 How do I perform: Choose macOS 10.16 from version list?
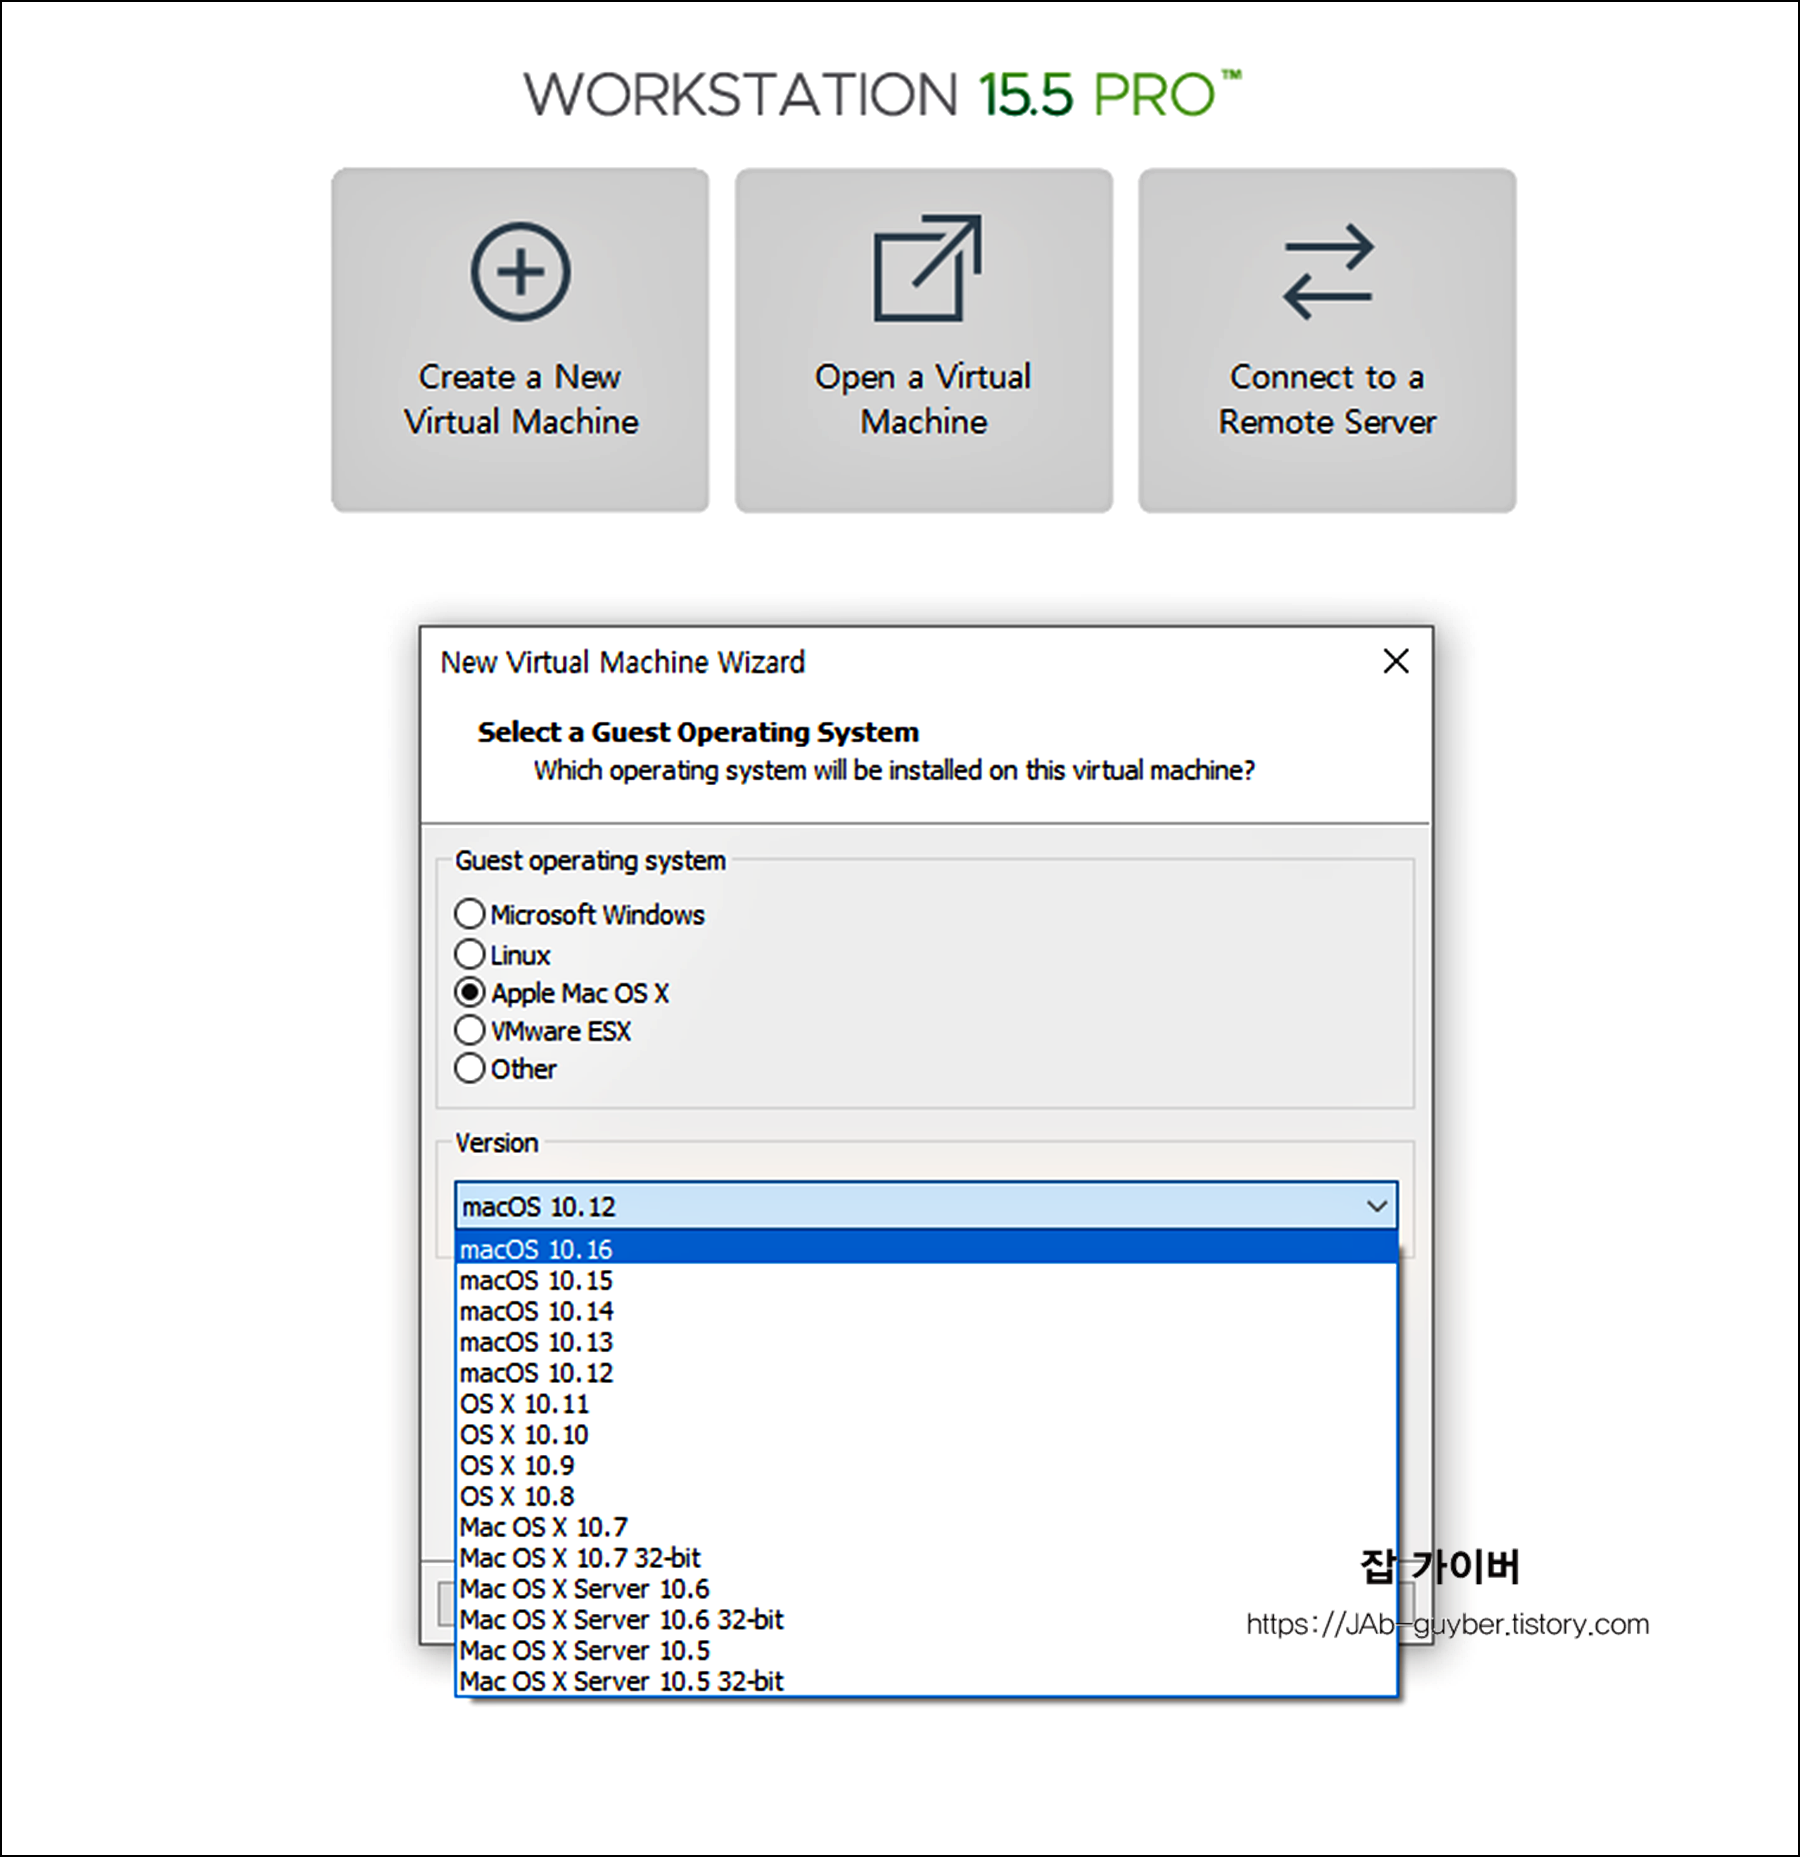pyautogui.click(x=926, y=1249)
